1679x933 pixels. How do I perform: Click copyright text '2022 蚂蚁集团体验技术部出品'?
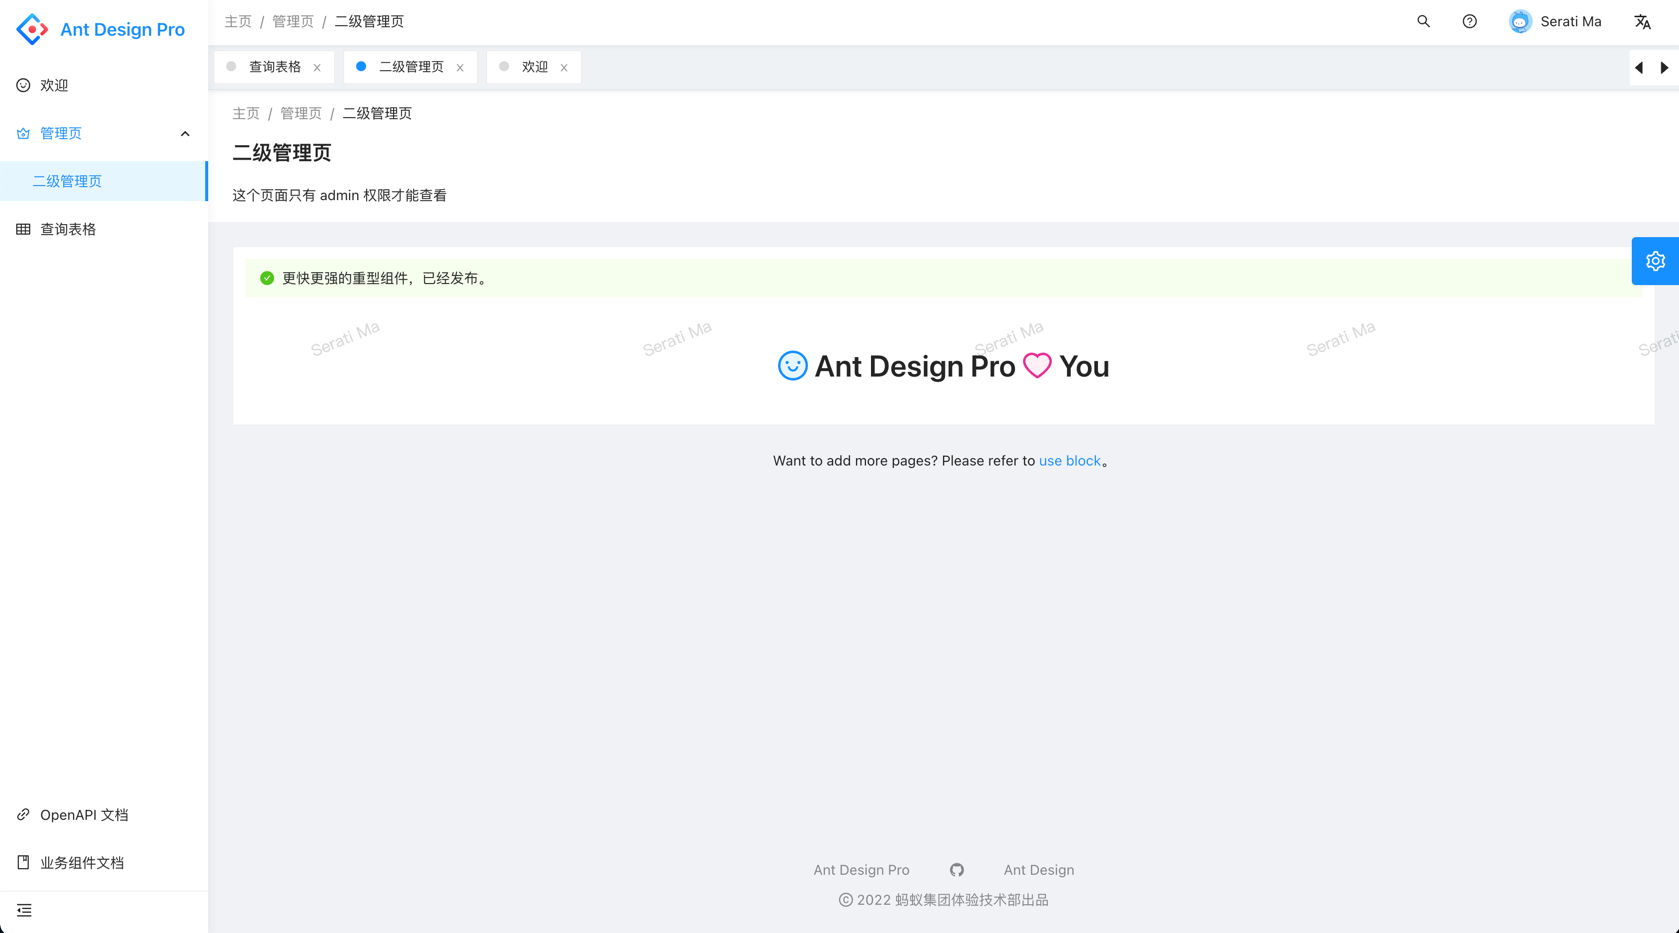coord(952,900)
